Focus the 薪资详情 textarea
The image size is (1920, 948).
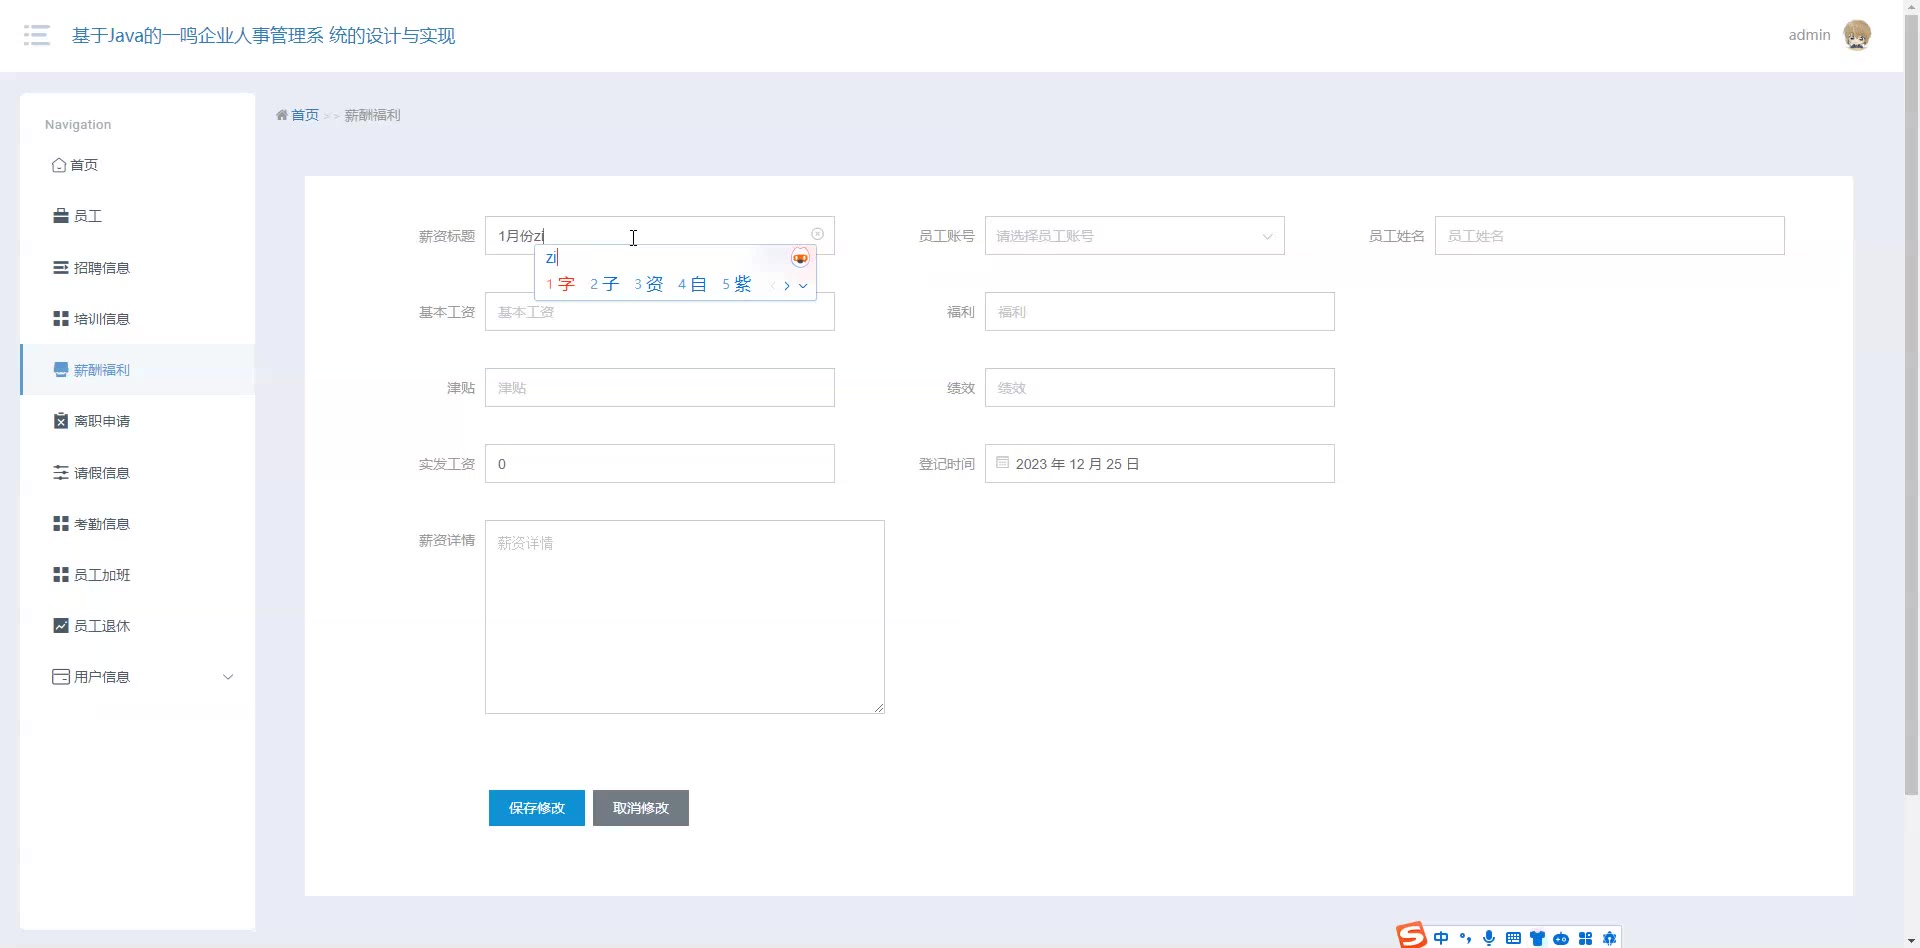(x=685, y=617)
